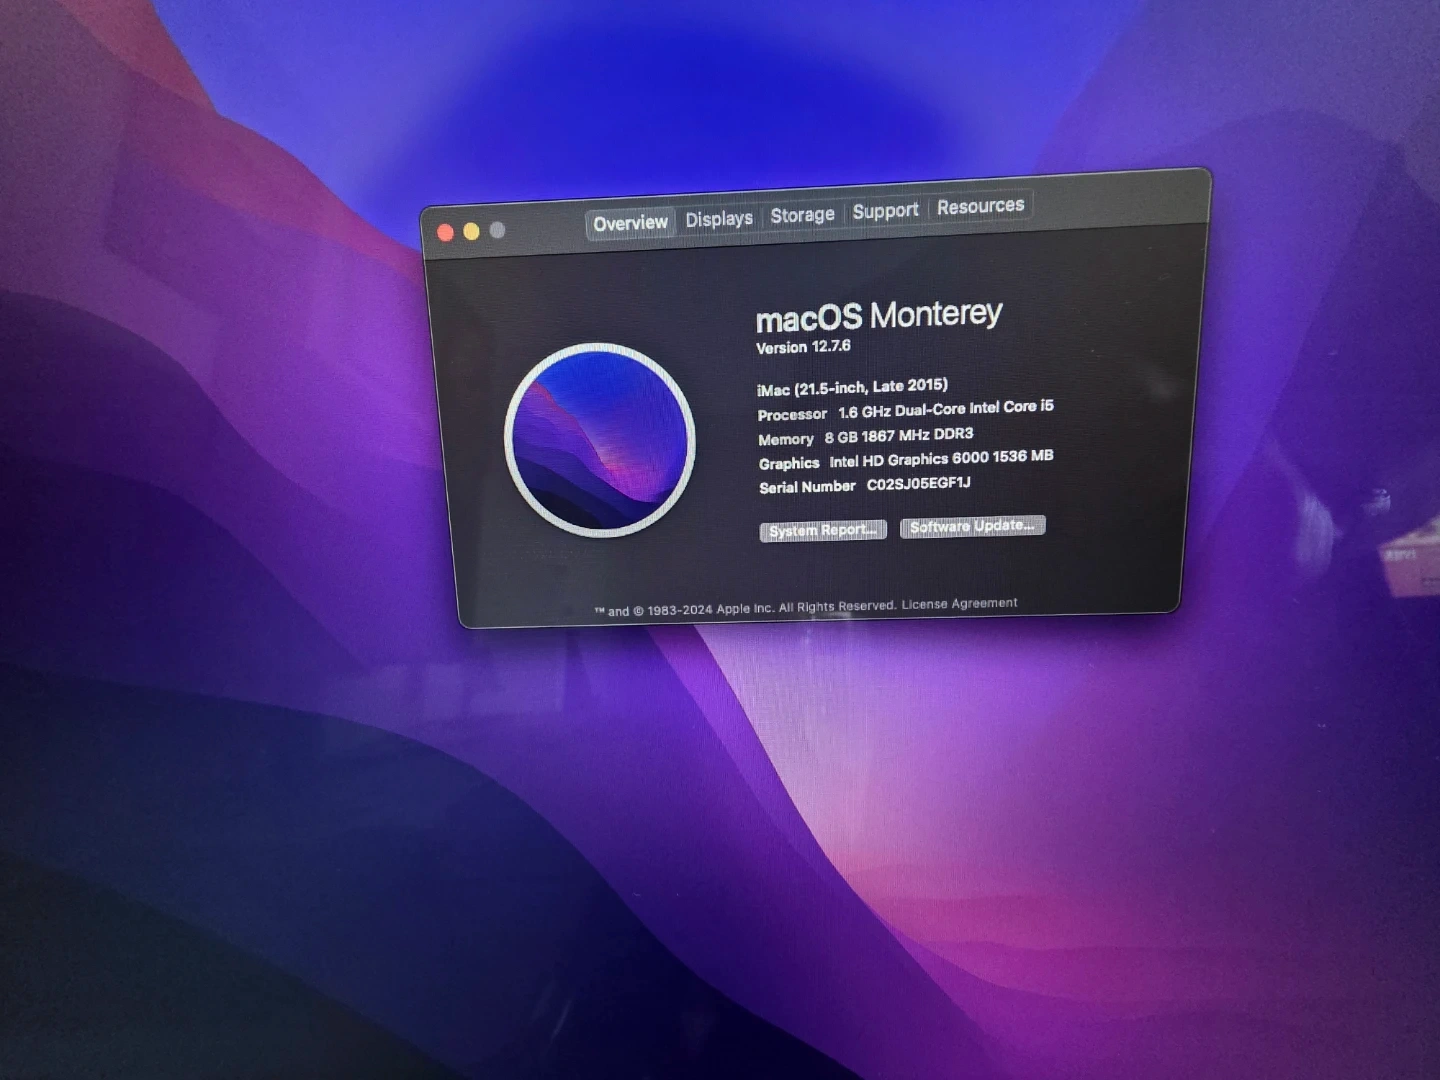Screen dimensions: 1440x1080
Task: Show the Resources tab
Action: 980,206
